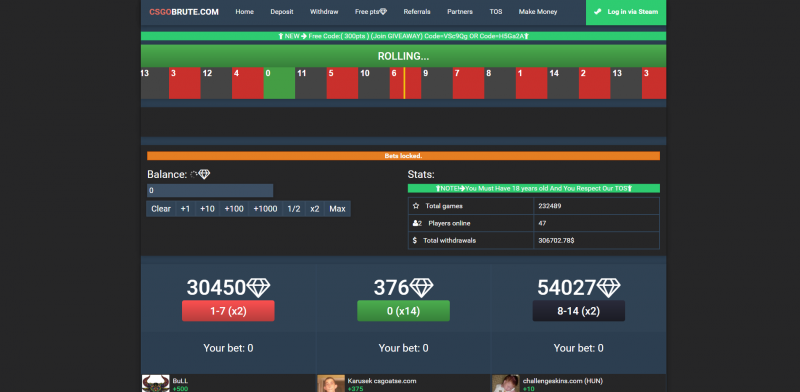Open the Referrals page
Viewport: 800px width, 392px height.
417,12
